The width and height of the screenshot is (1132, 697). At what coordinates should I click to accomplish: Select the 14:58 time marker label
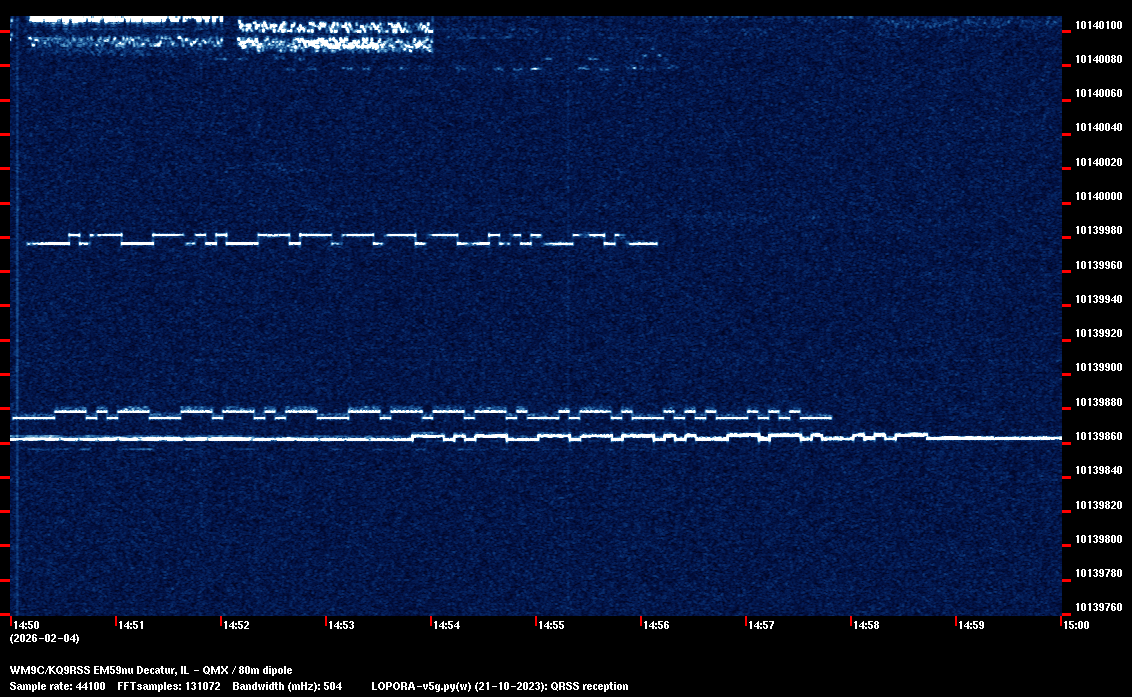click(866, 625)
